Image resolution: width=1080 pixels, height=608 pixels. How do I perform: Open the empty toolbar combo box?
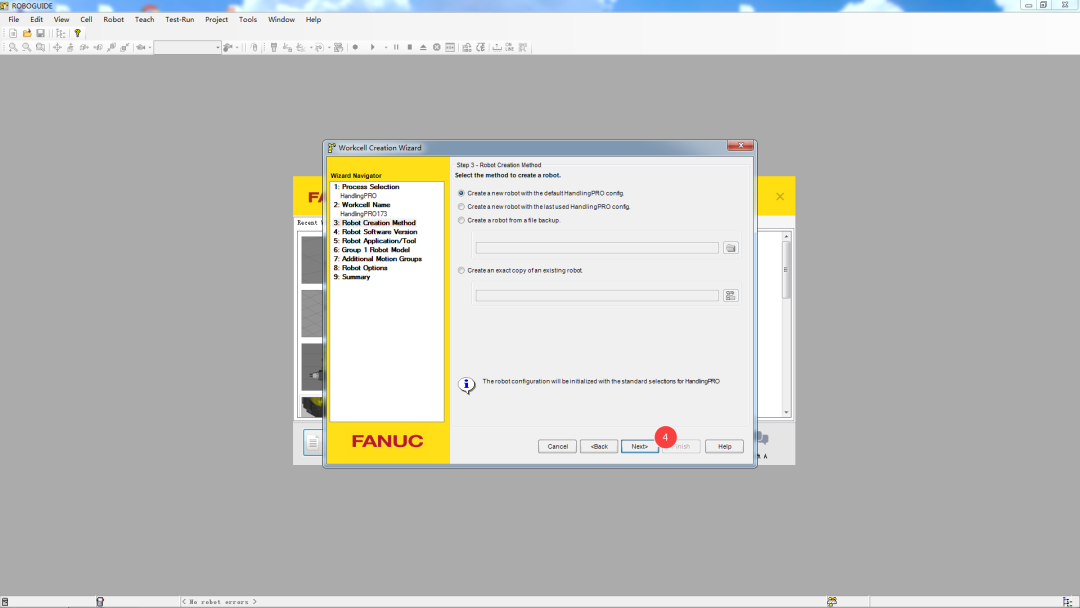tap(187, 48)
